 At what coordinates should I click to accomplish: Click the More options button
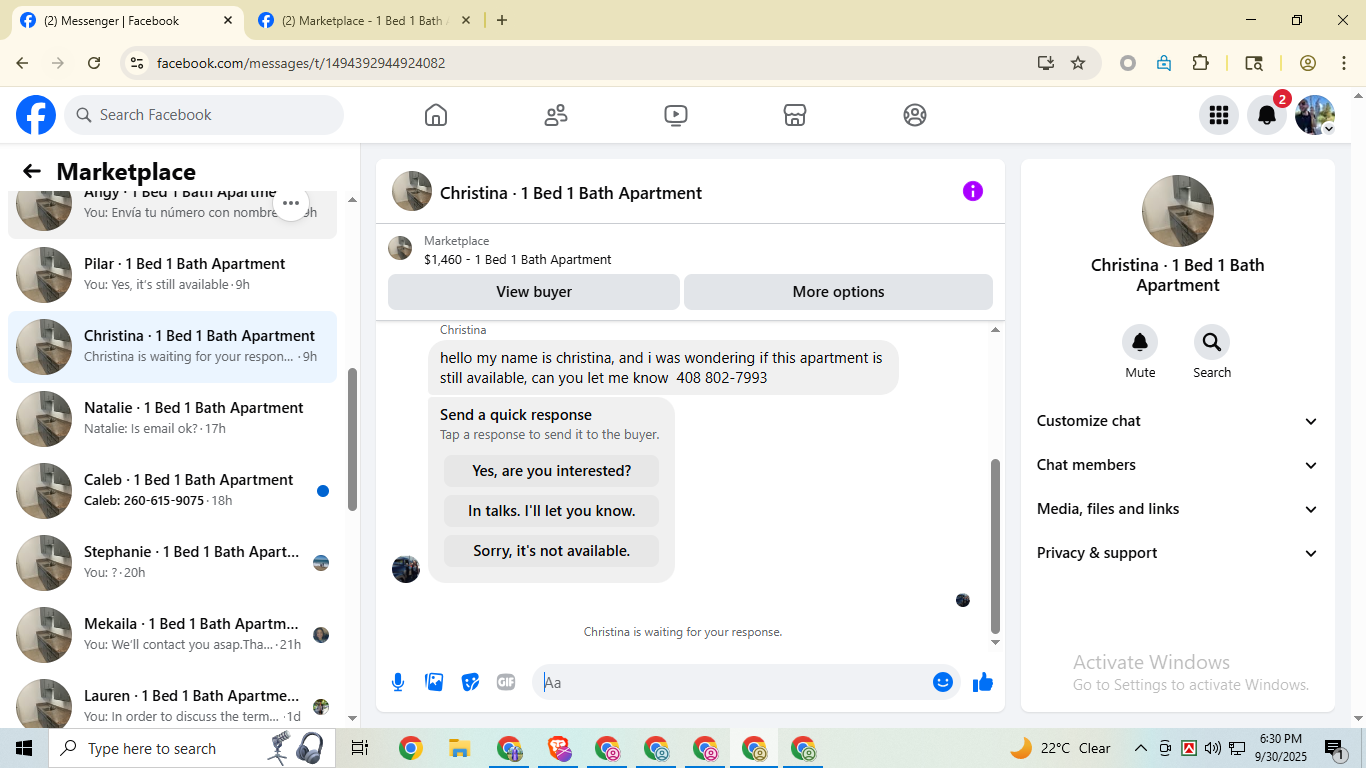point(838,292)
